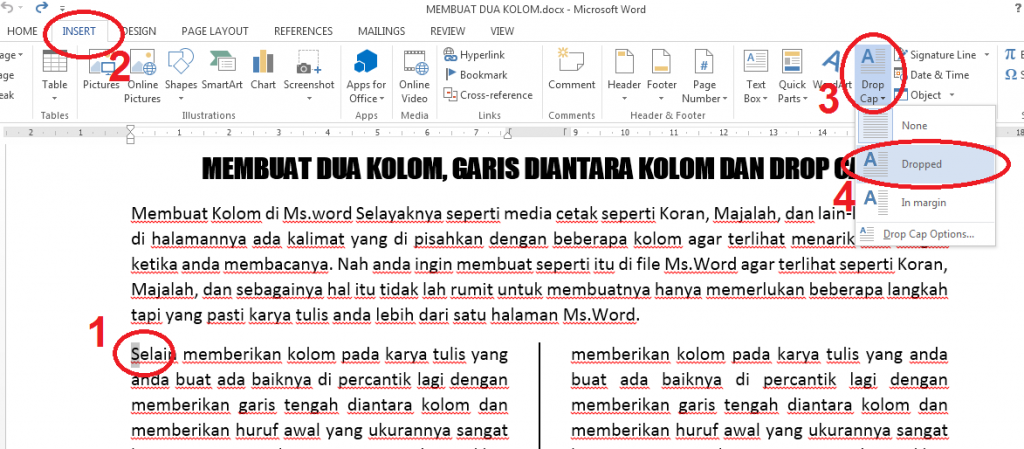Open Drop Cap Options dialog

pos(925,234)
